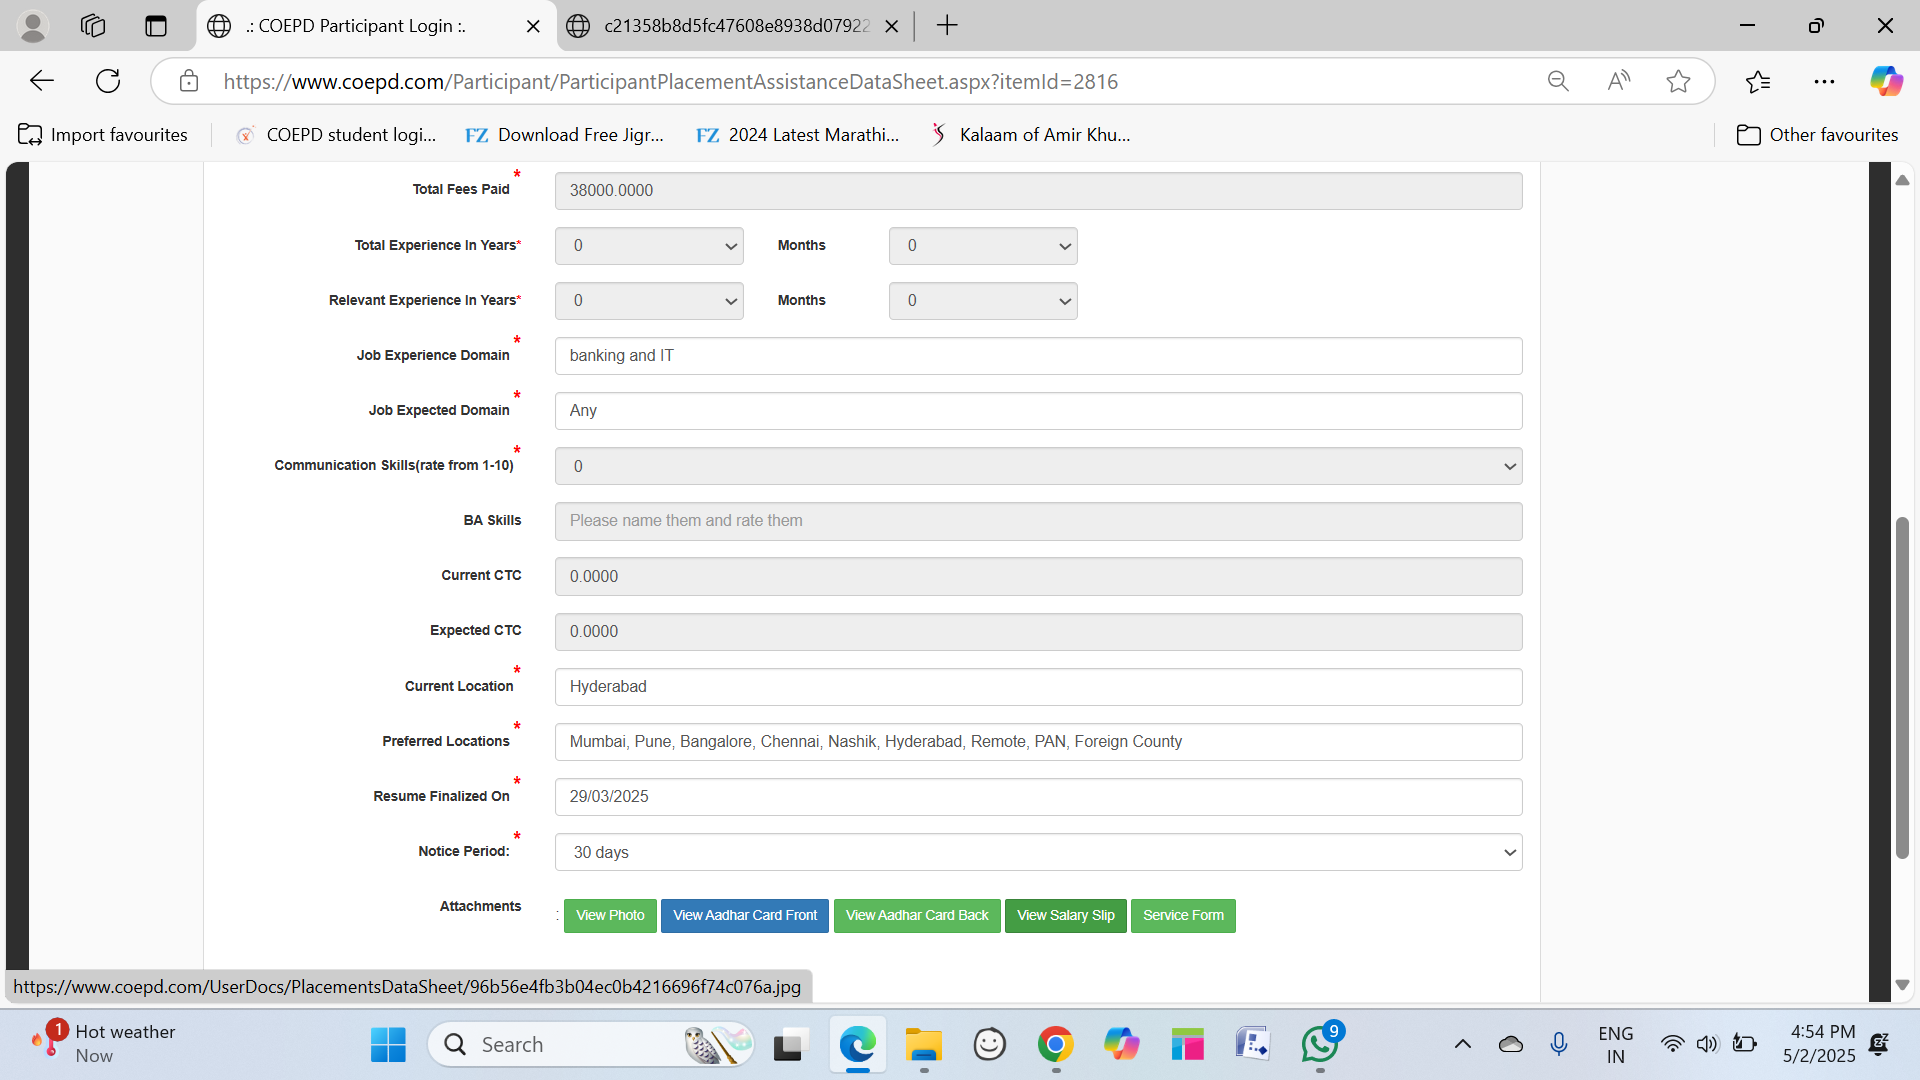
Task: Click View Photo button
Action: pos(610,916)
